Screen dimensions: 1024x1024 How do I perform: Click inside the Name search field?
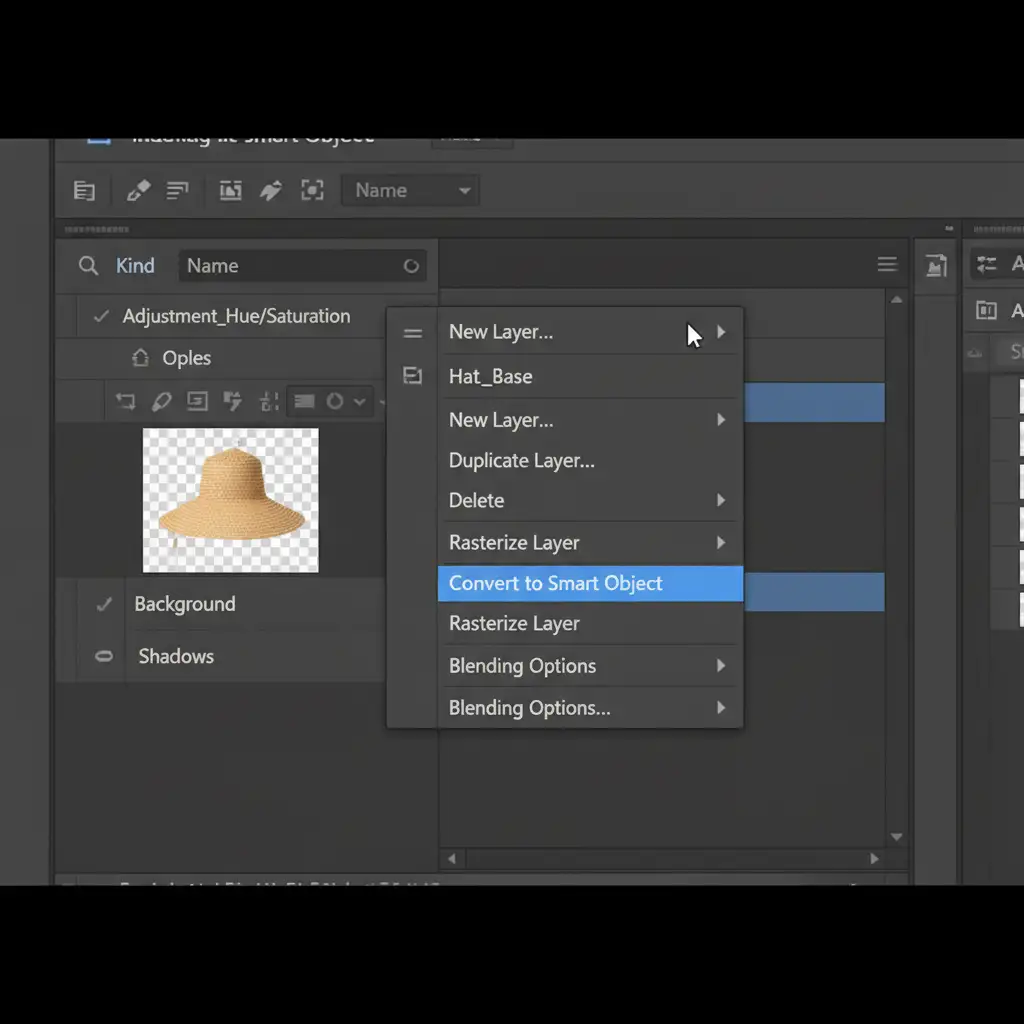290,266
